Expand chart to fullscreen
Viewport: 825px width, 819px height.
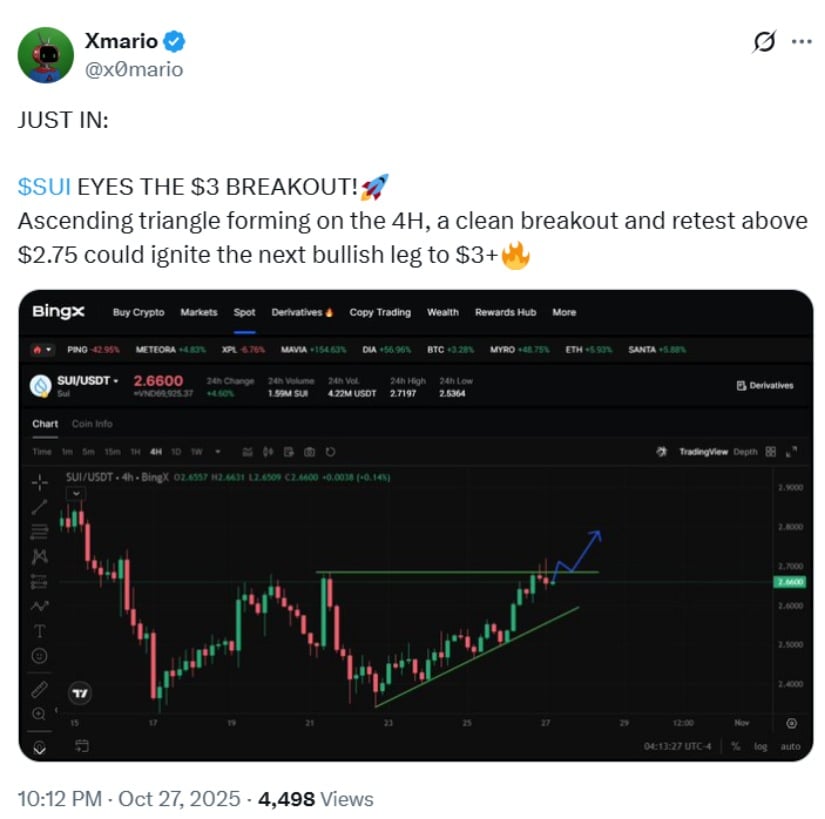(x=792, y=452)
